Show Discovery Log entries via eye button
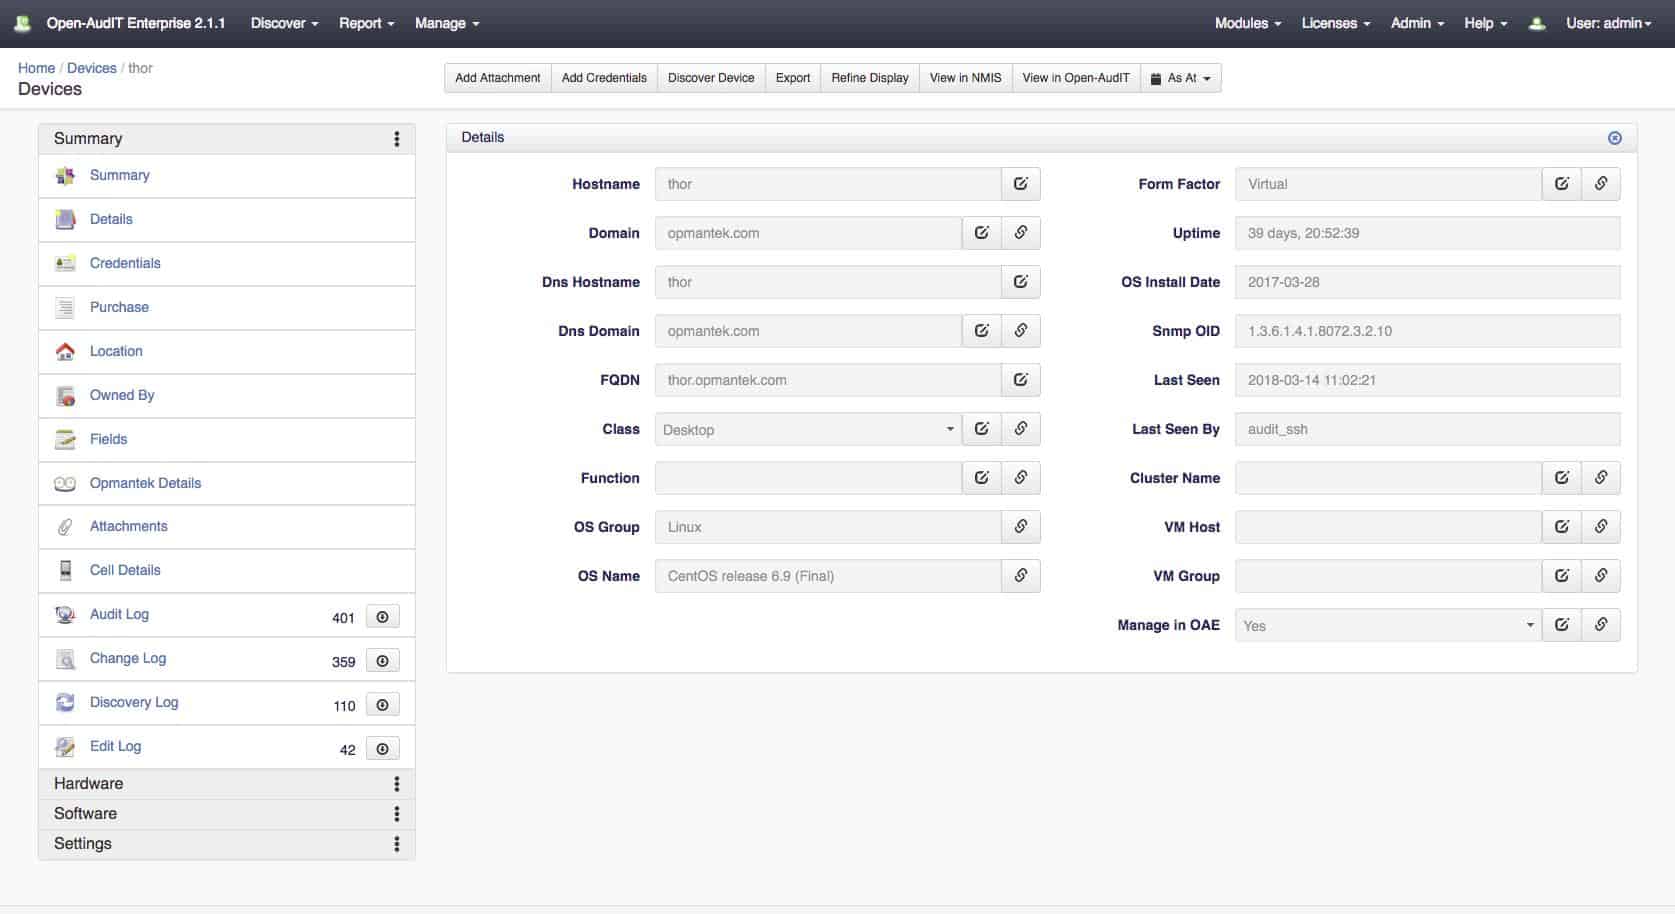The width and height of the screenshot is (1675, 914). pos(382,705)
